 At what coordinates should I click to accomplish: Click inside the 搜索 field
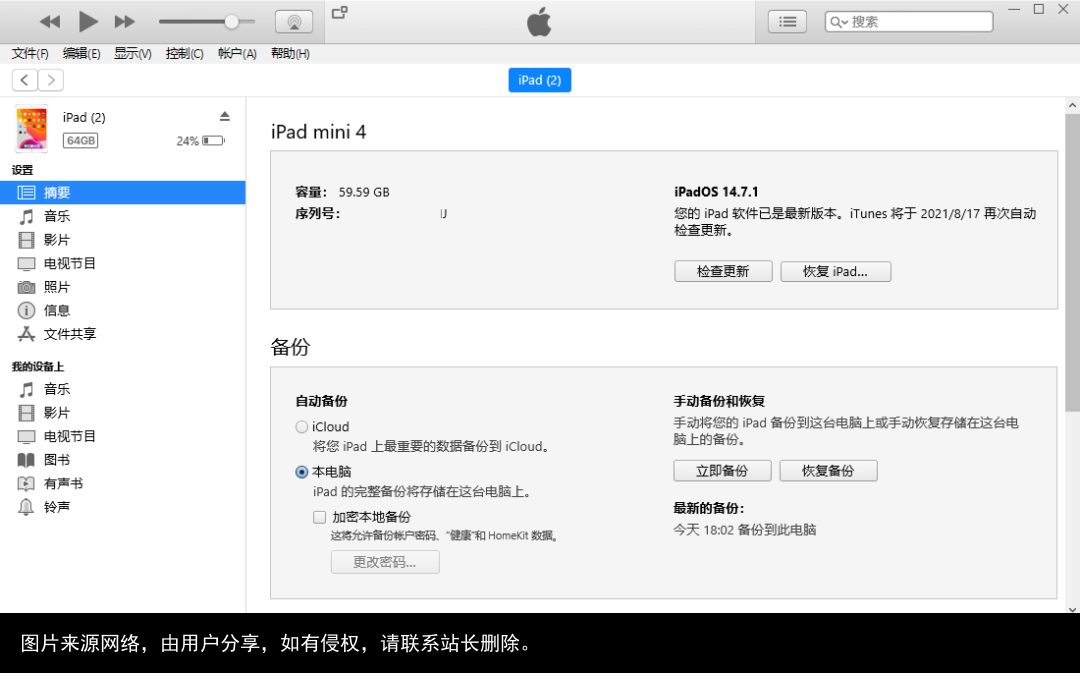tap(908, 21)
